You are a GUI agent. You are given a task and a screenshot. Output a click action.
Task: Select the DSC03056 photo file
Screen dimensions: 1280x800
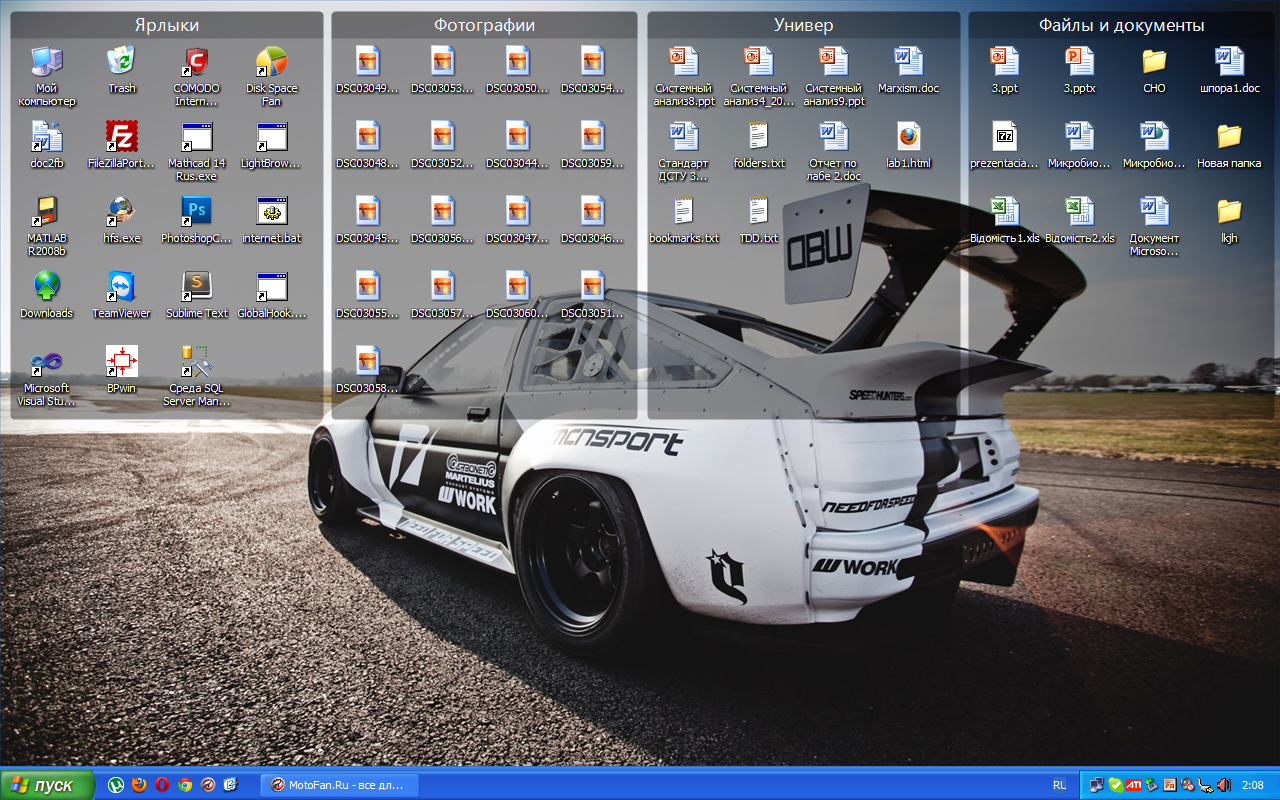[443, 212]
